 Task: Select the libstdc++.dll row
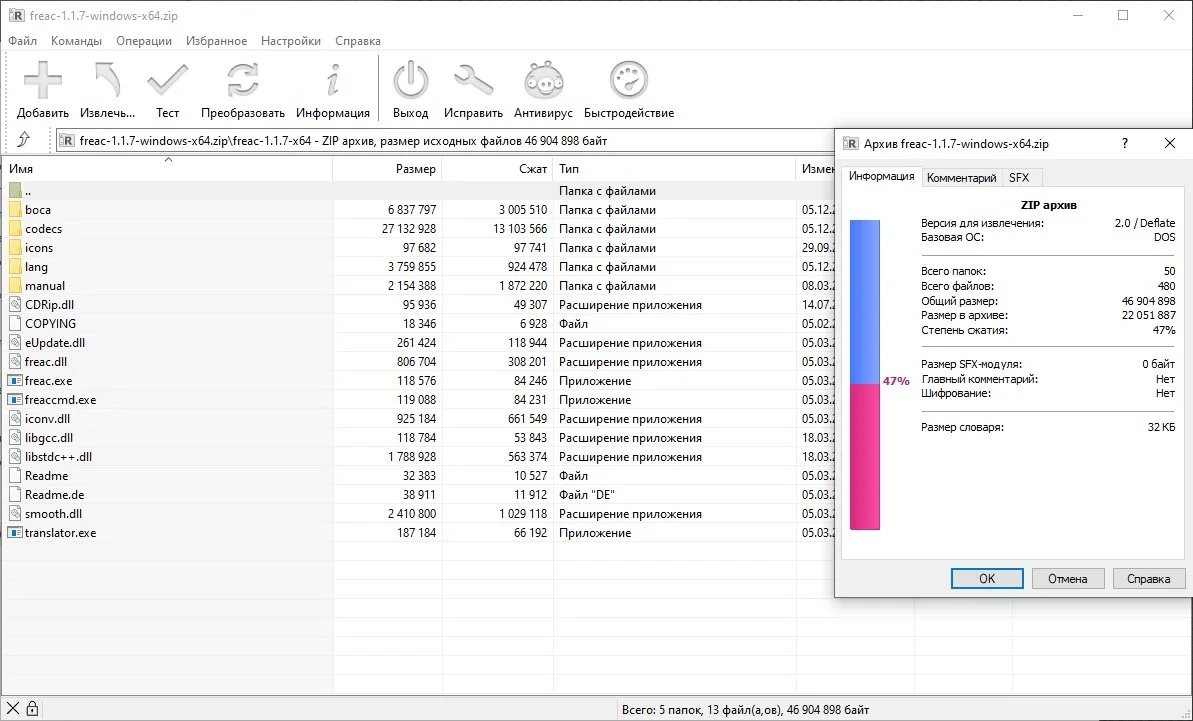(420, 457)
